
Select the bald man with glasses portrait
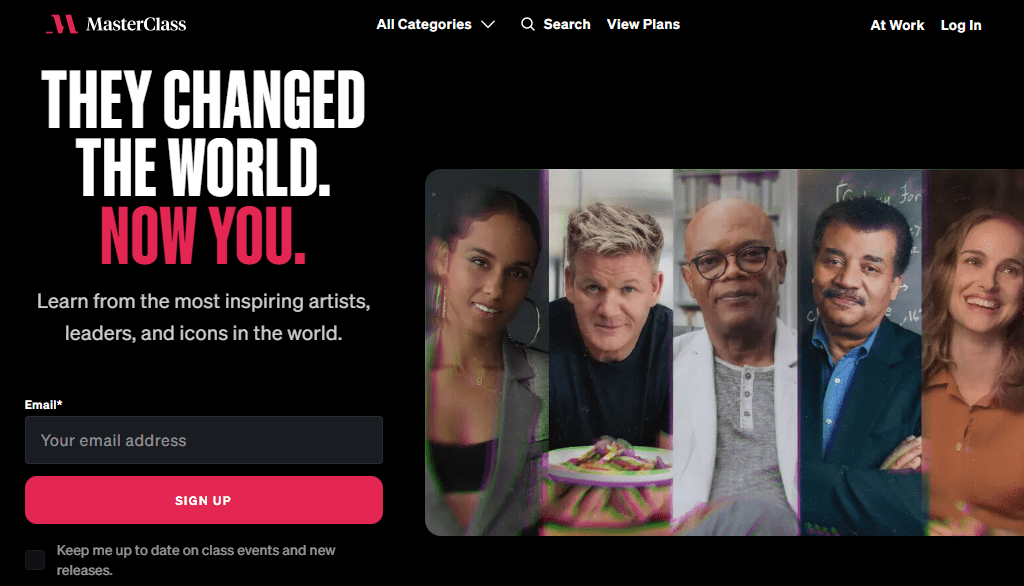(735, 352)
